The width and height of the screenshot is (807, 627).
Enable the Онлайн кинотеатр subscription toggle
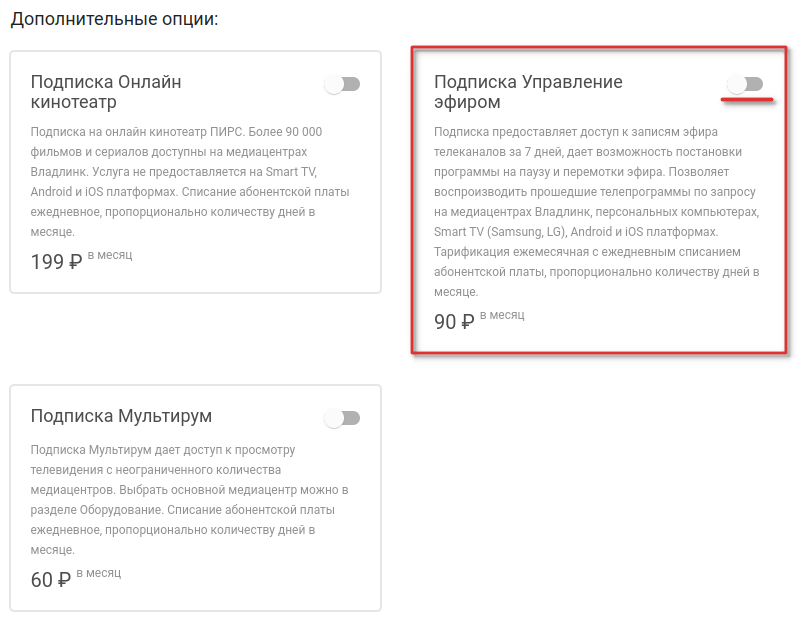342,84
